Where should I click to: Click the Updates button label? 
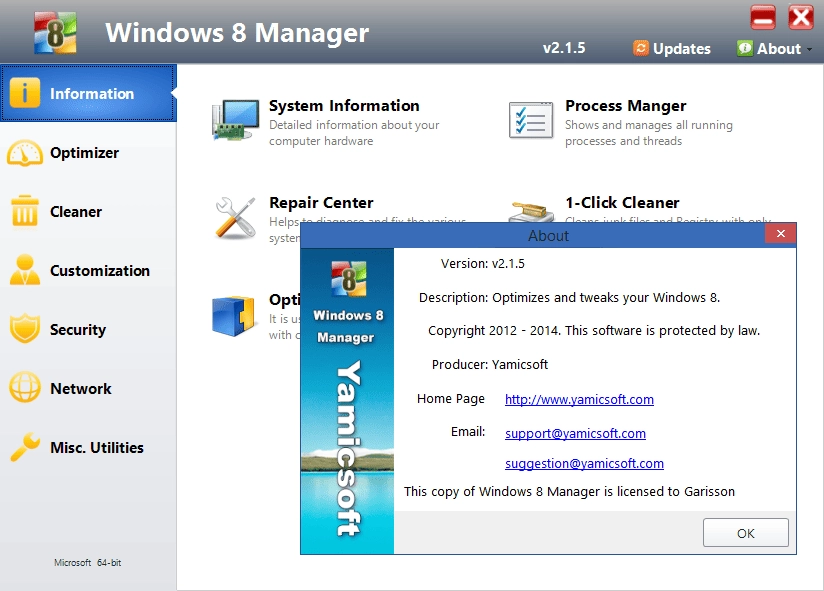682,49
